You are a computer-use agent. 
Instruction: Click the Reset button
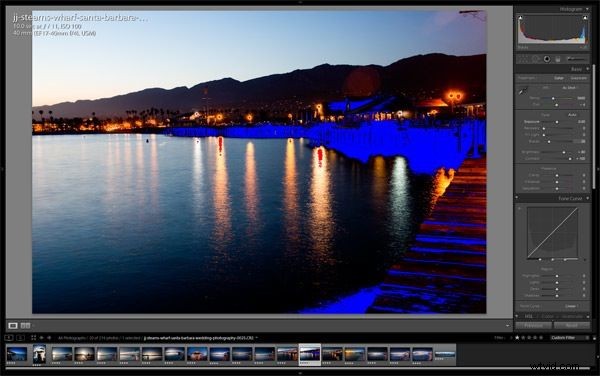(572, 326)
